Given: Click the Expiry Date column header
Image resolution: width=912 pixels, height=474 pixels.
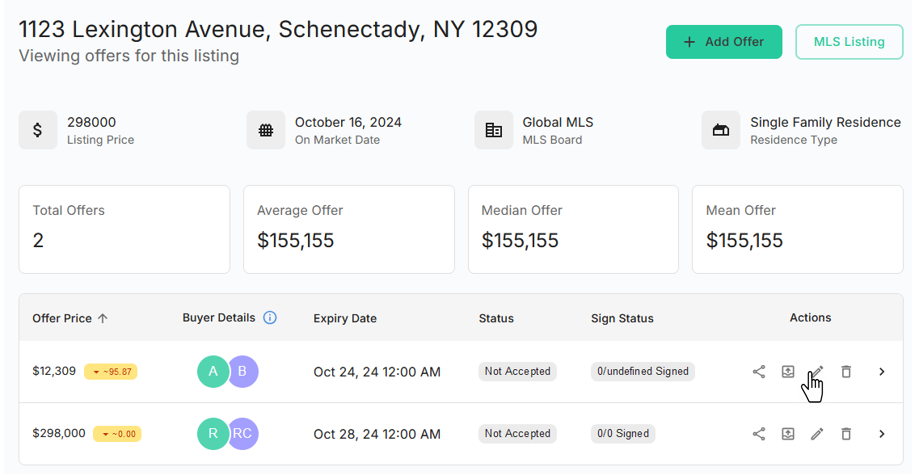Looking at the screenshot, I should click(345, 319).
